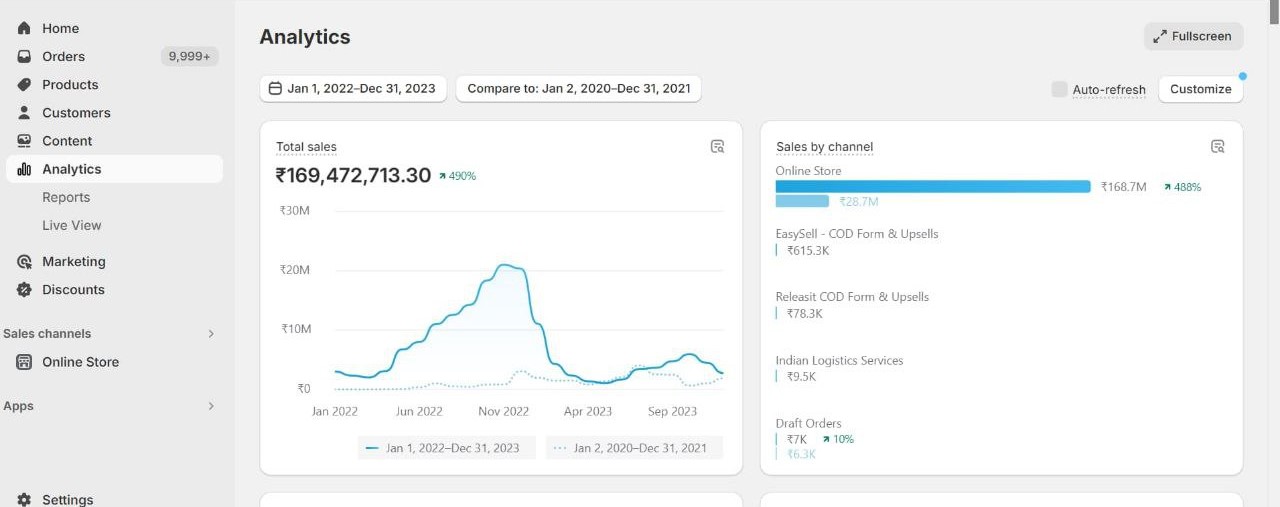Click the Fullscreen button
This screenshot has height=507, width=1280.
(1193, 36)
